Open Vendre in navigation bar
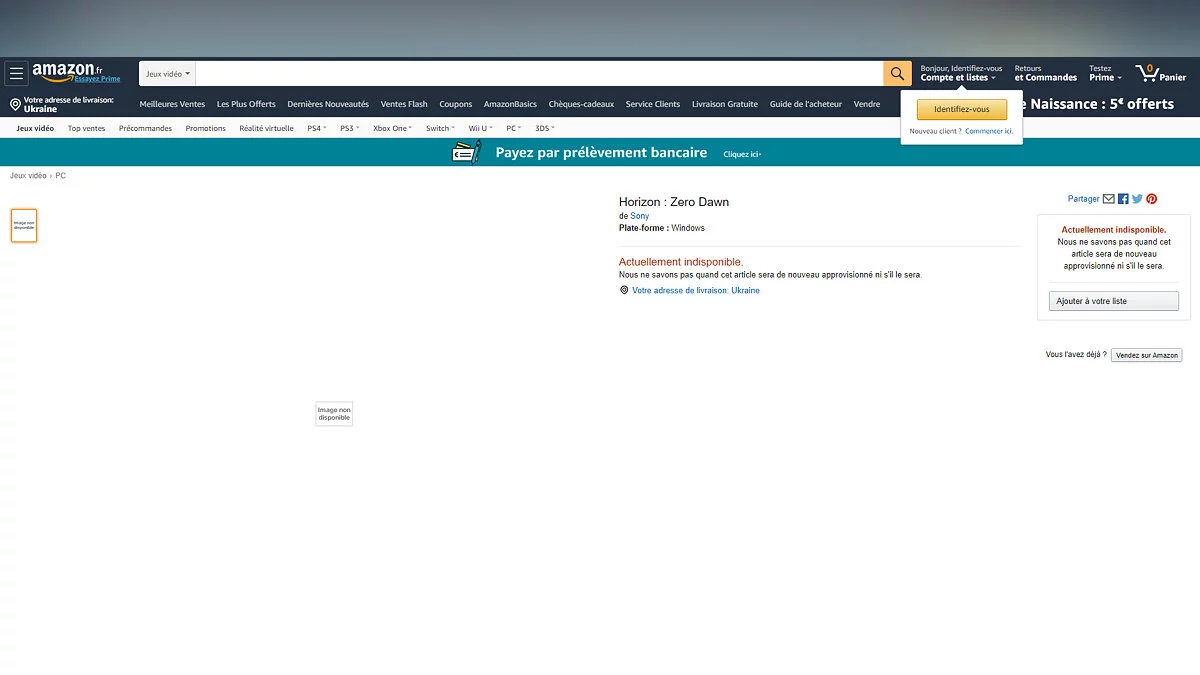Viewport: 1200px width, 675px height. point(867,104)
